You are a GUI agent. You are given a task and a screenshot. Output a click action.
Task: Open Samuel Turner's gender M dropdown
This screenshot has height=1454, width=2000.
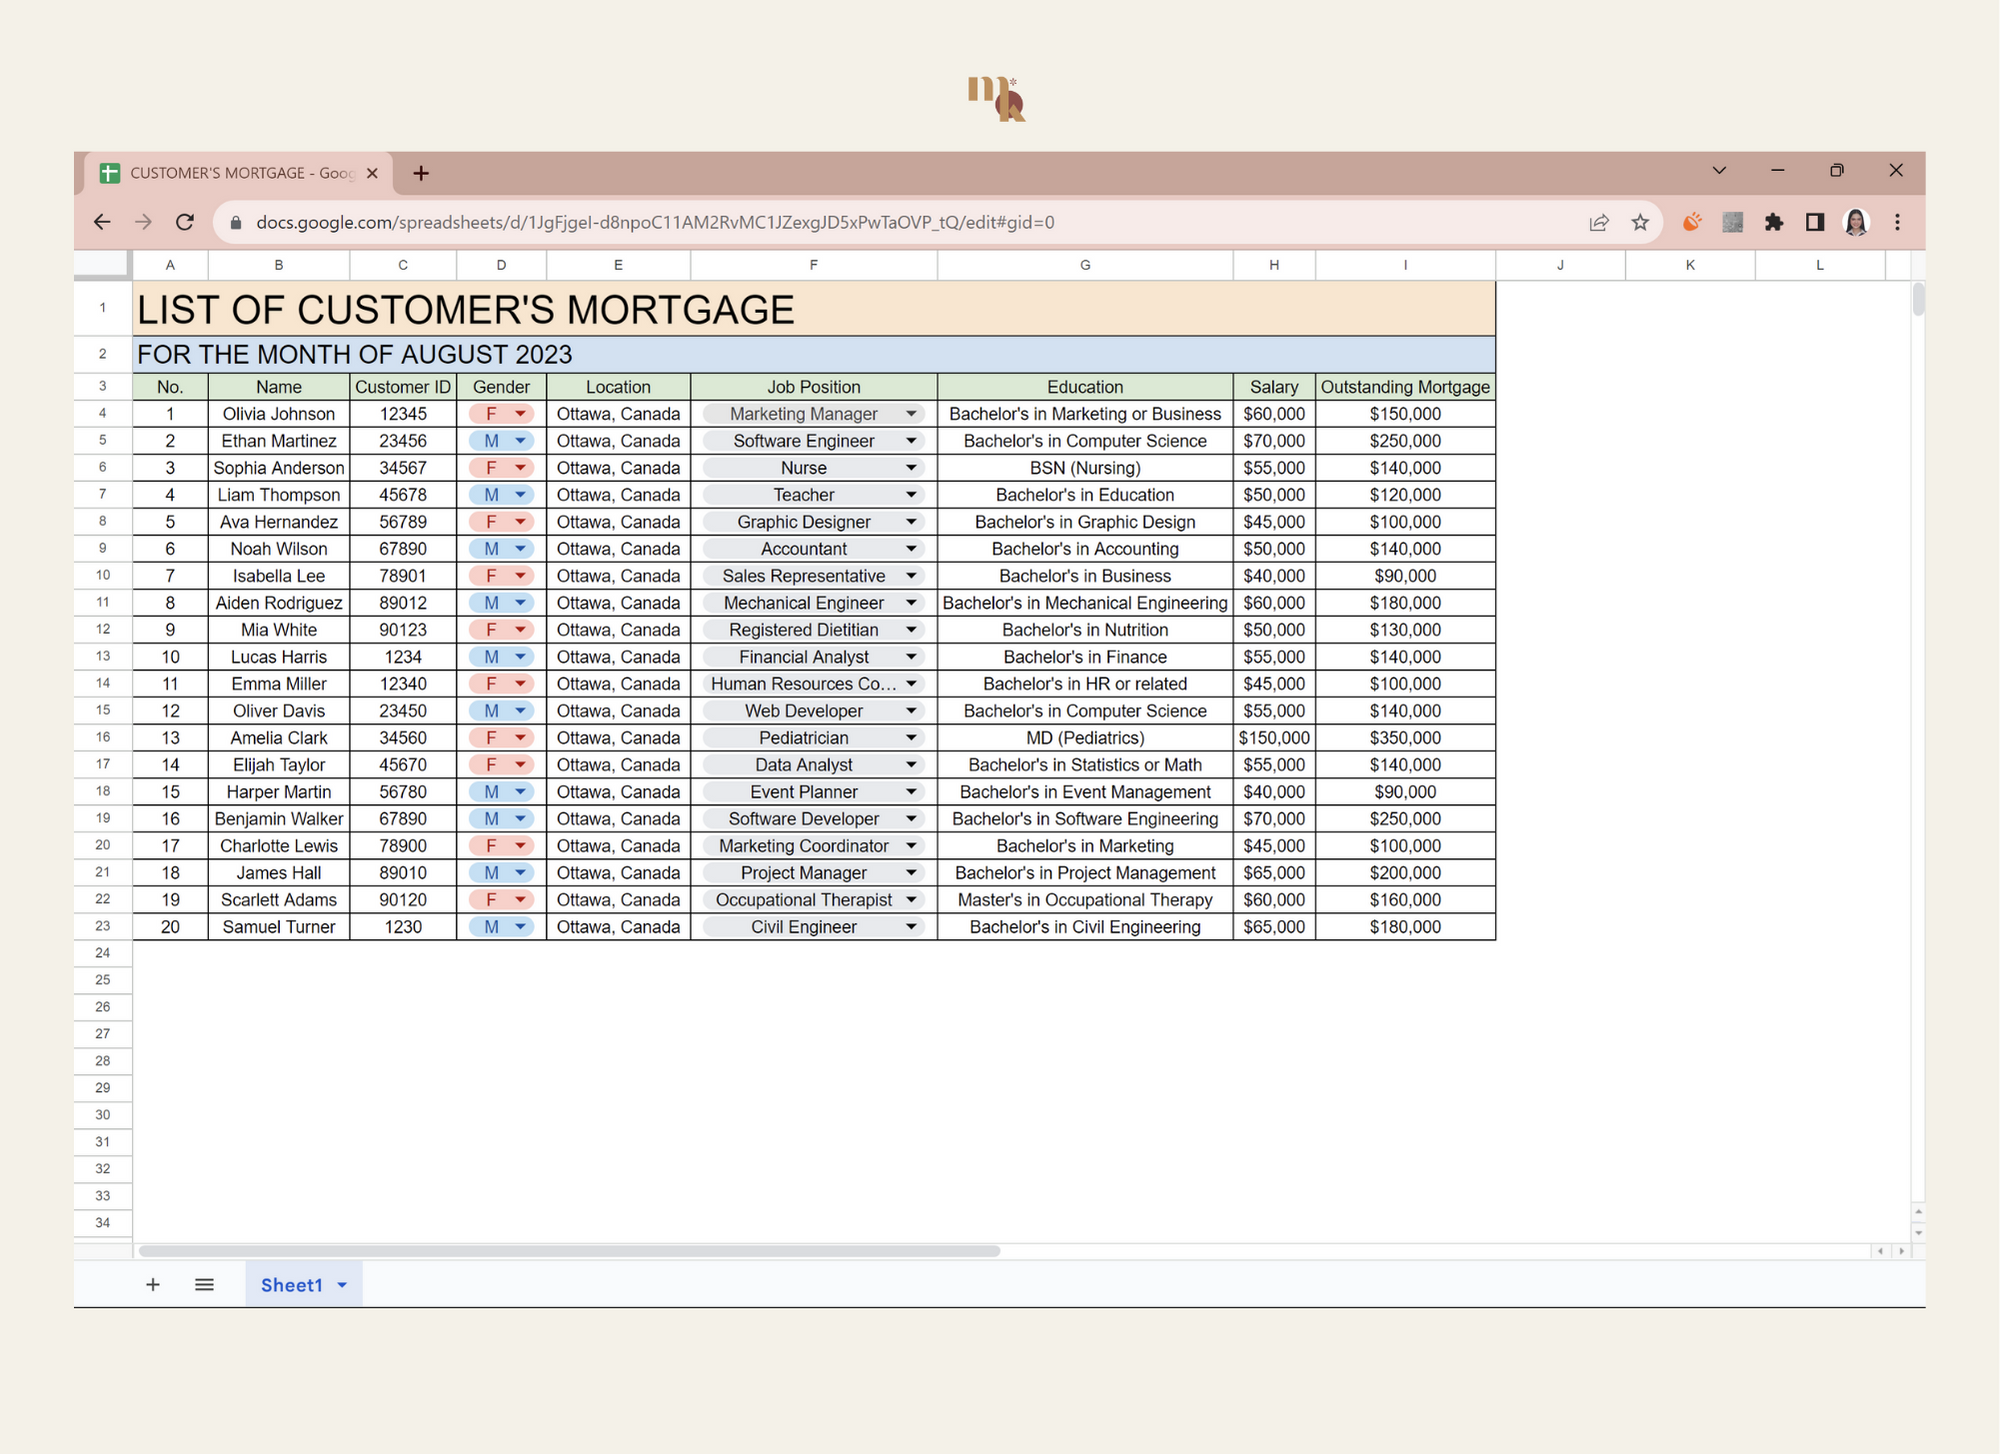coord(502,927)
